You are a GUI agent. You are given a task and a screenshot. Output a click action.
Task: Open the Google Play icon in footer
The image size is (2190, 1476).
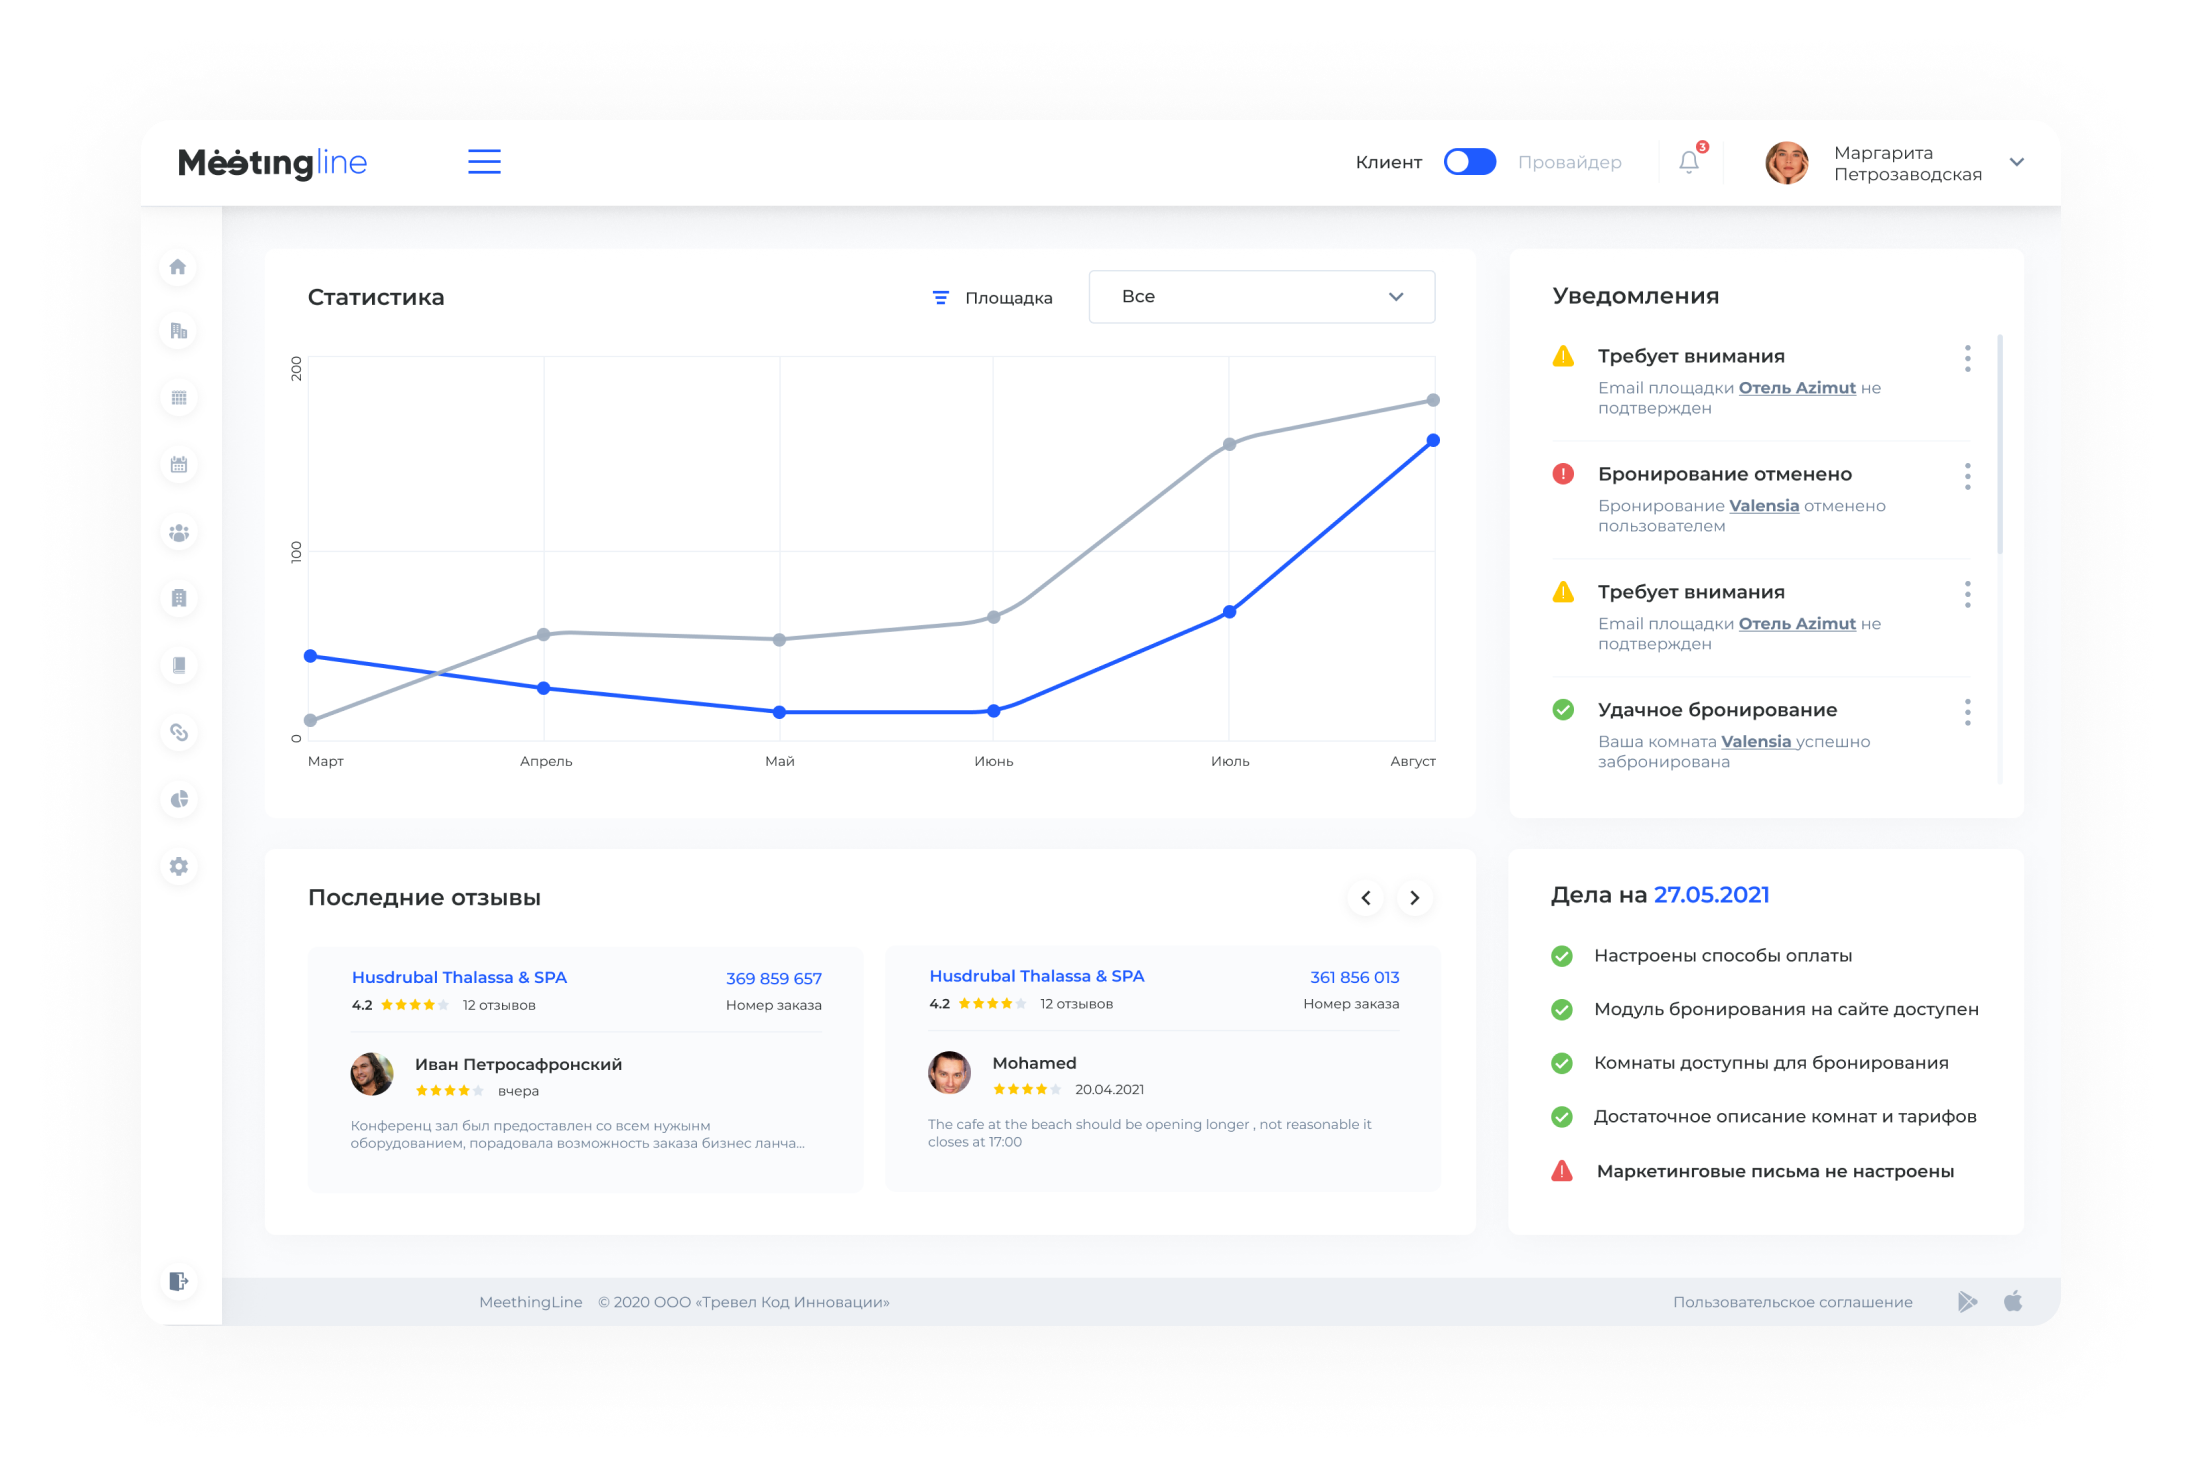[x=1966, y=1301]
